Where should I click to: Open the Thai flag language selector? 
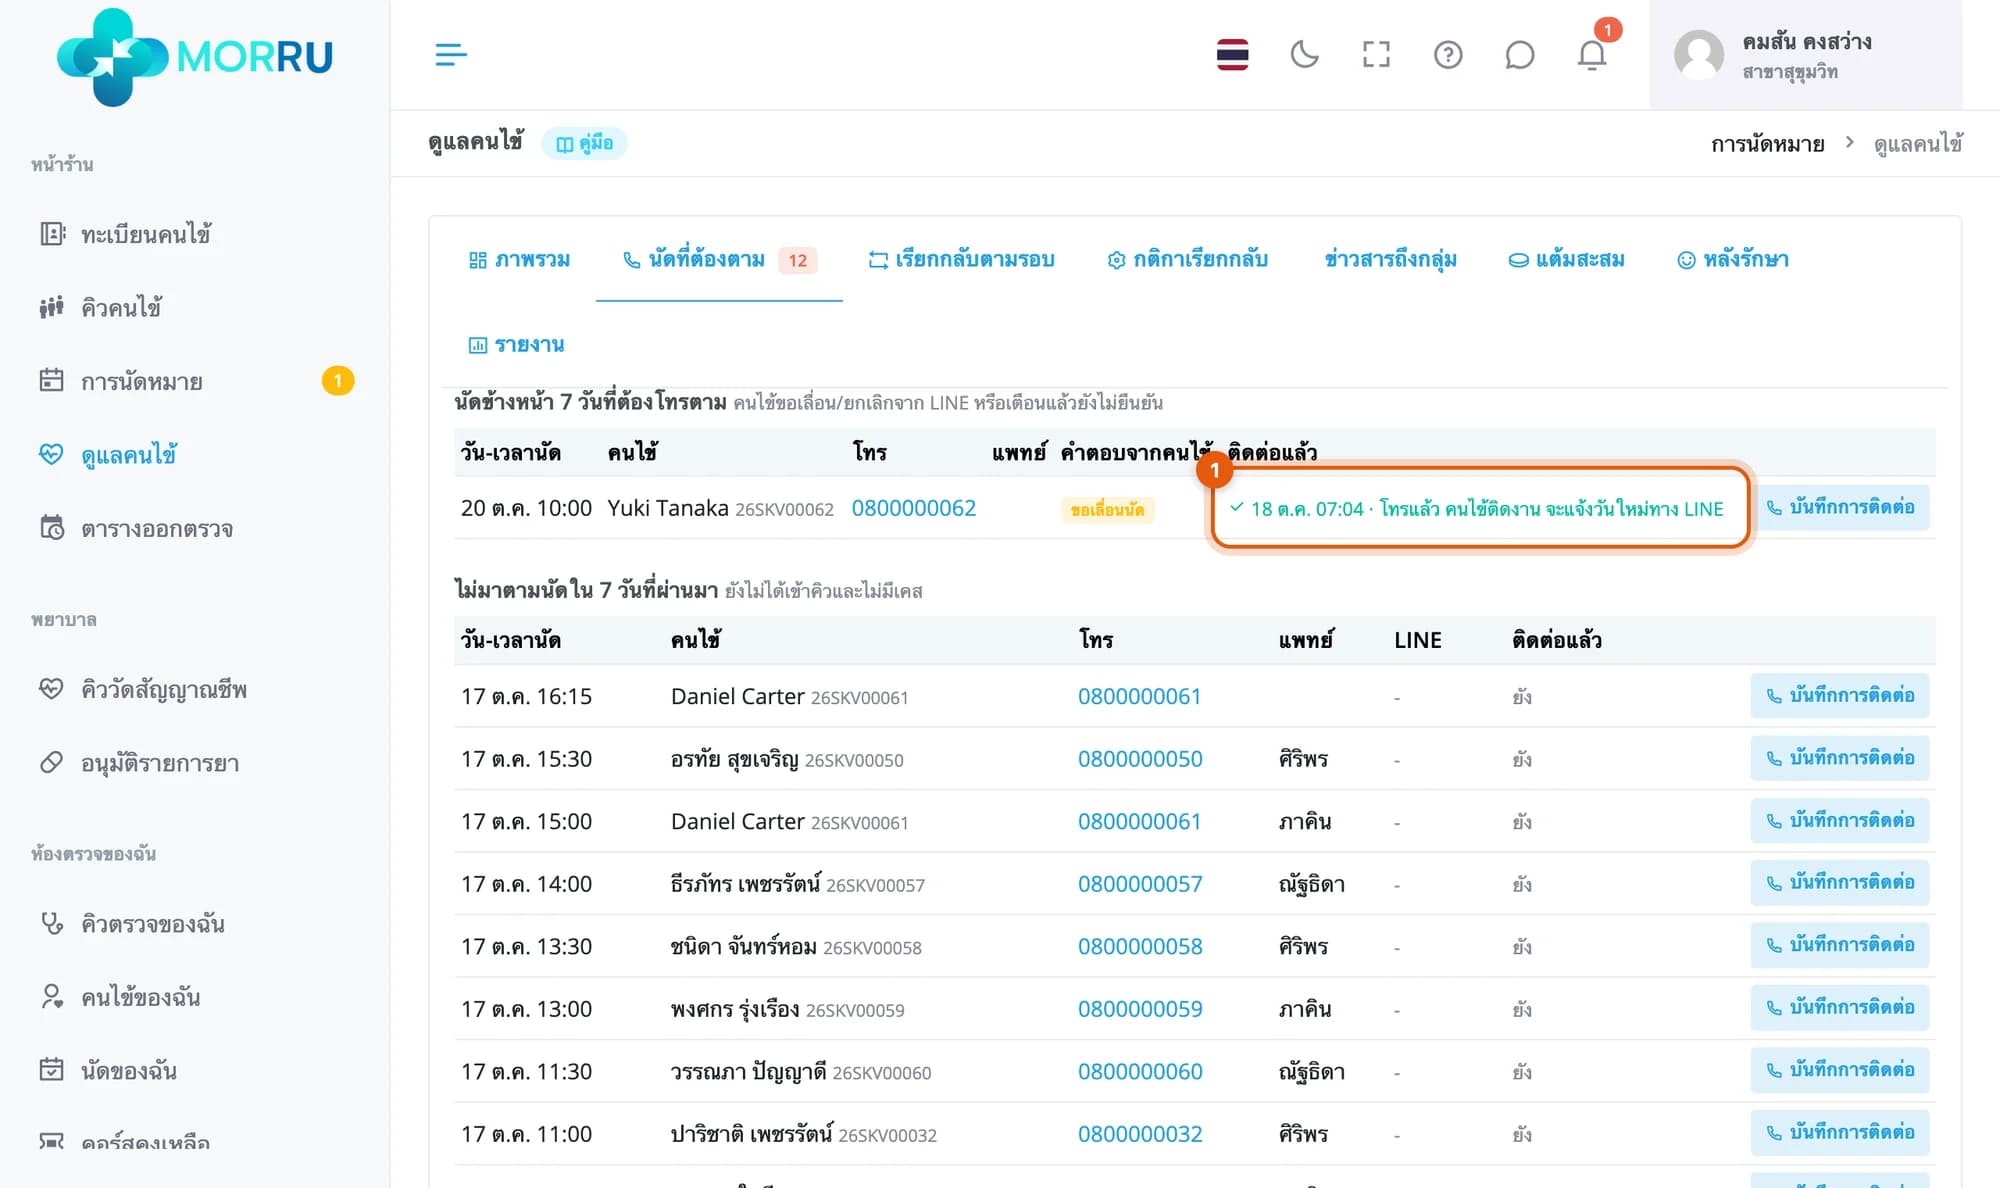(x=1232, y=54)
